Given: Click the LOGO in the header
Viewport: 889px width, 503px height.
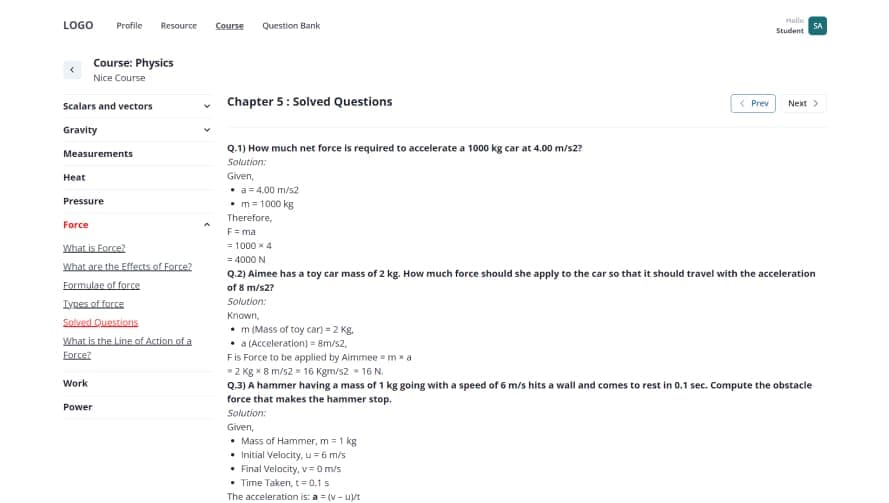Looking at the screenshot, I should [x=78, y=25].
